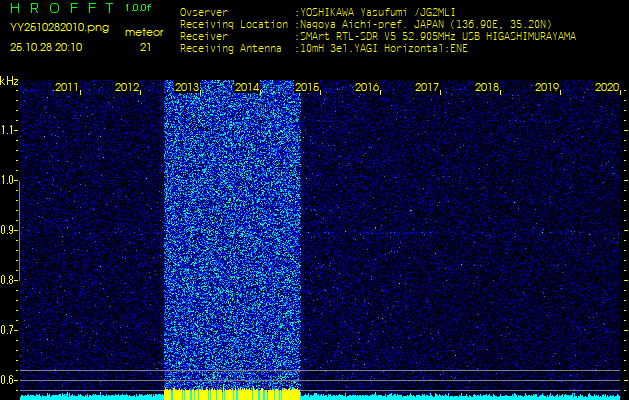Screen dimensions: 629x400
Task: Click the kHz axis unit label
Action: tap(9, 81)
